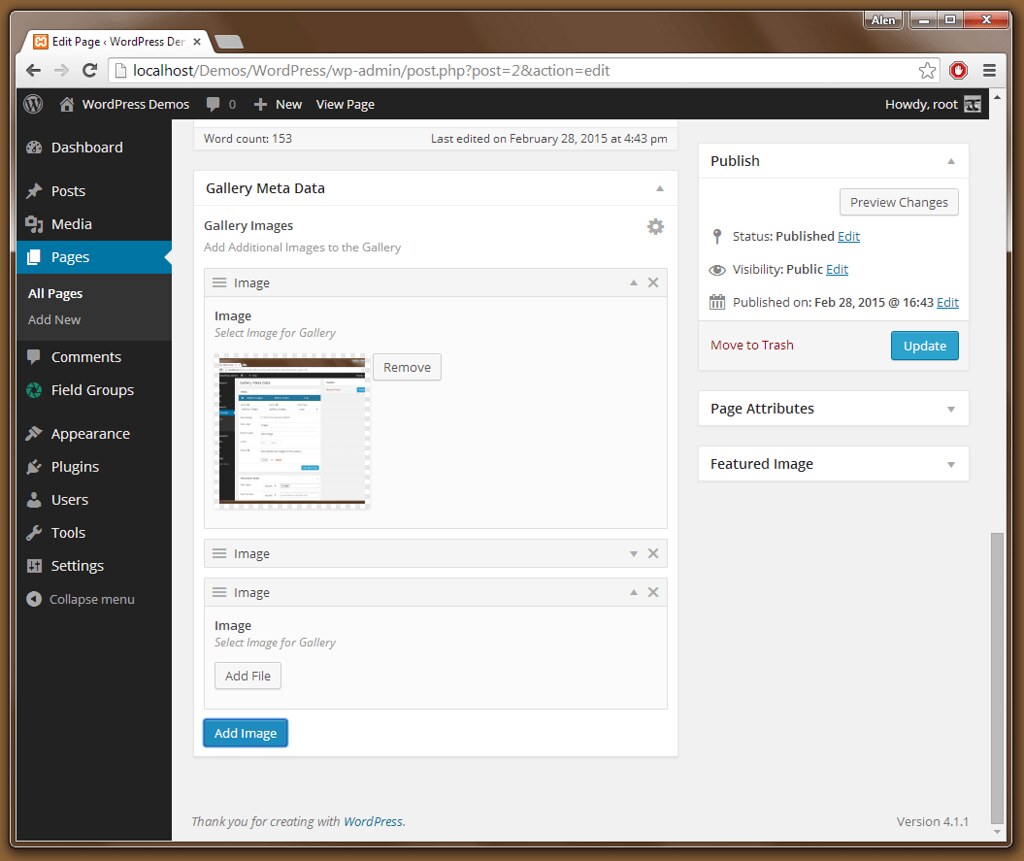Click the calendar icon beside Published on

(717, 302)
